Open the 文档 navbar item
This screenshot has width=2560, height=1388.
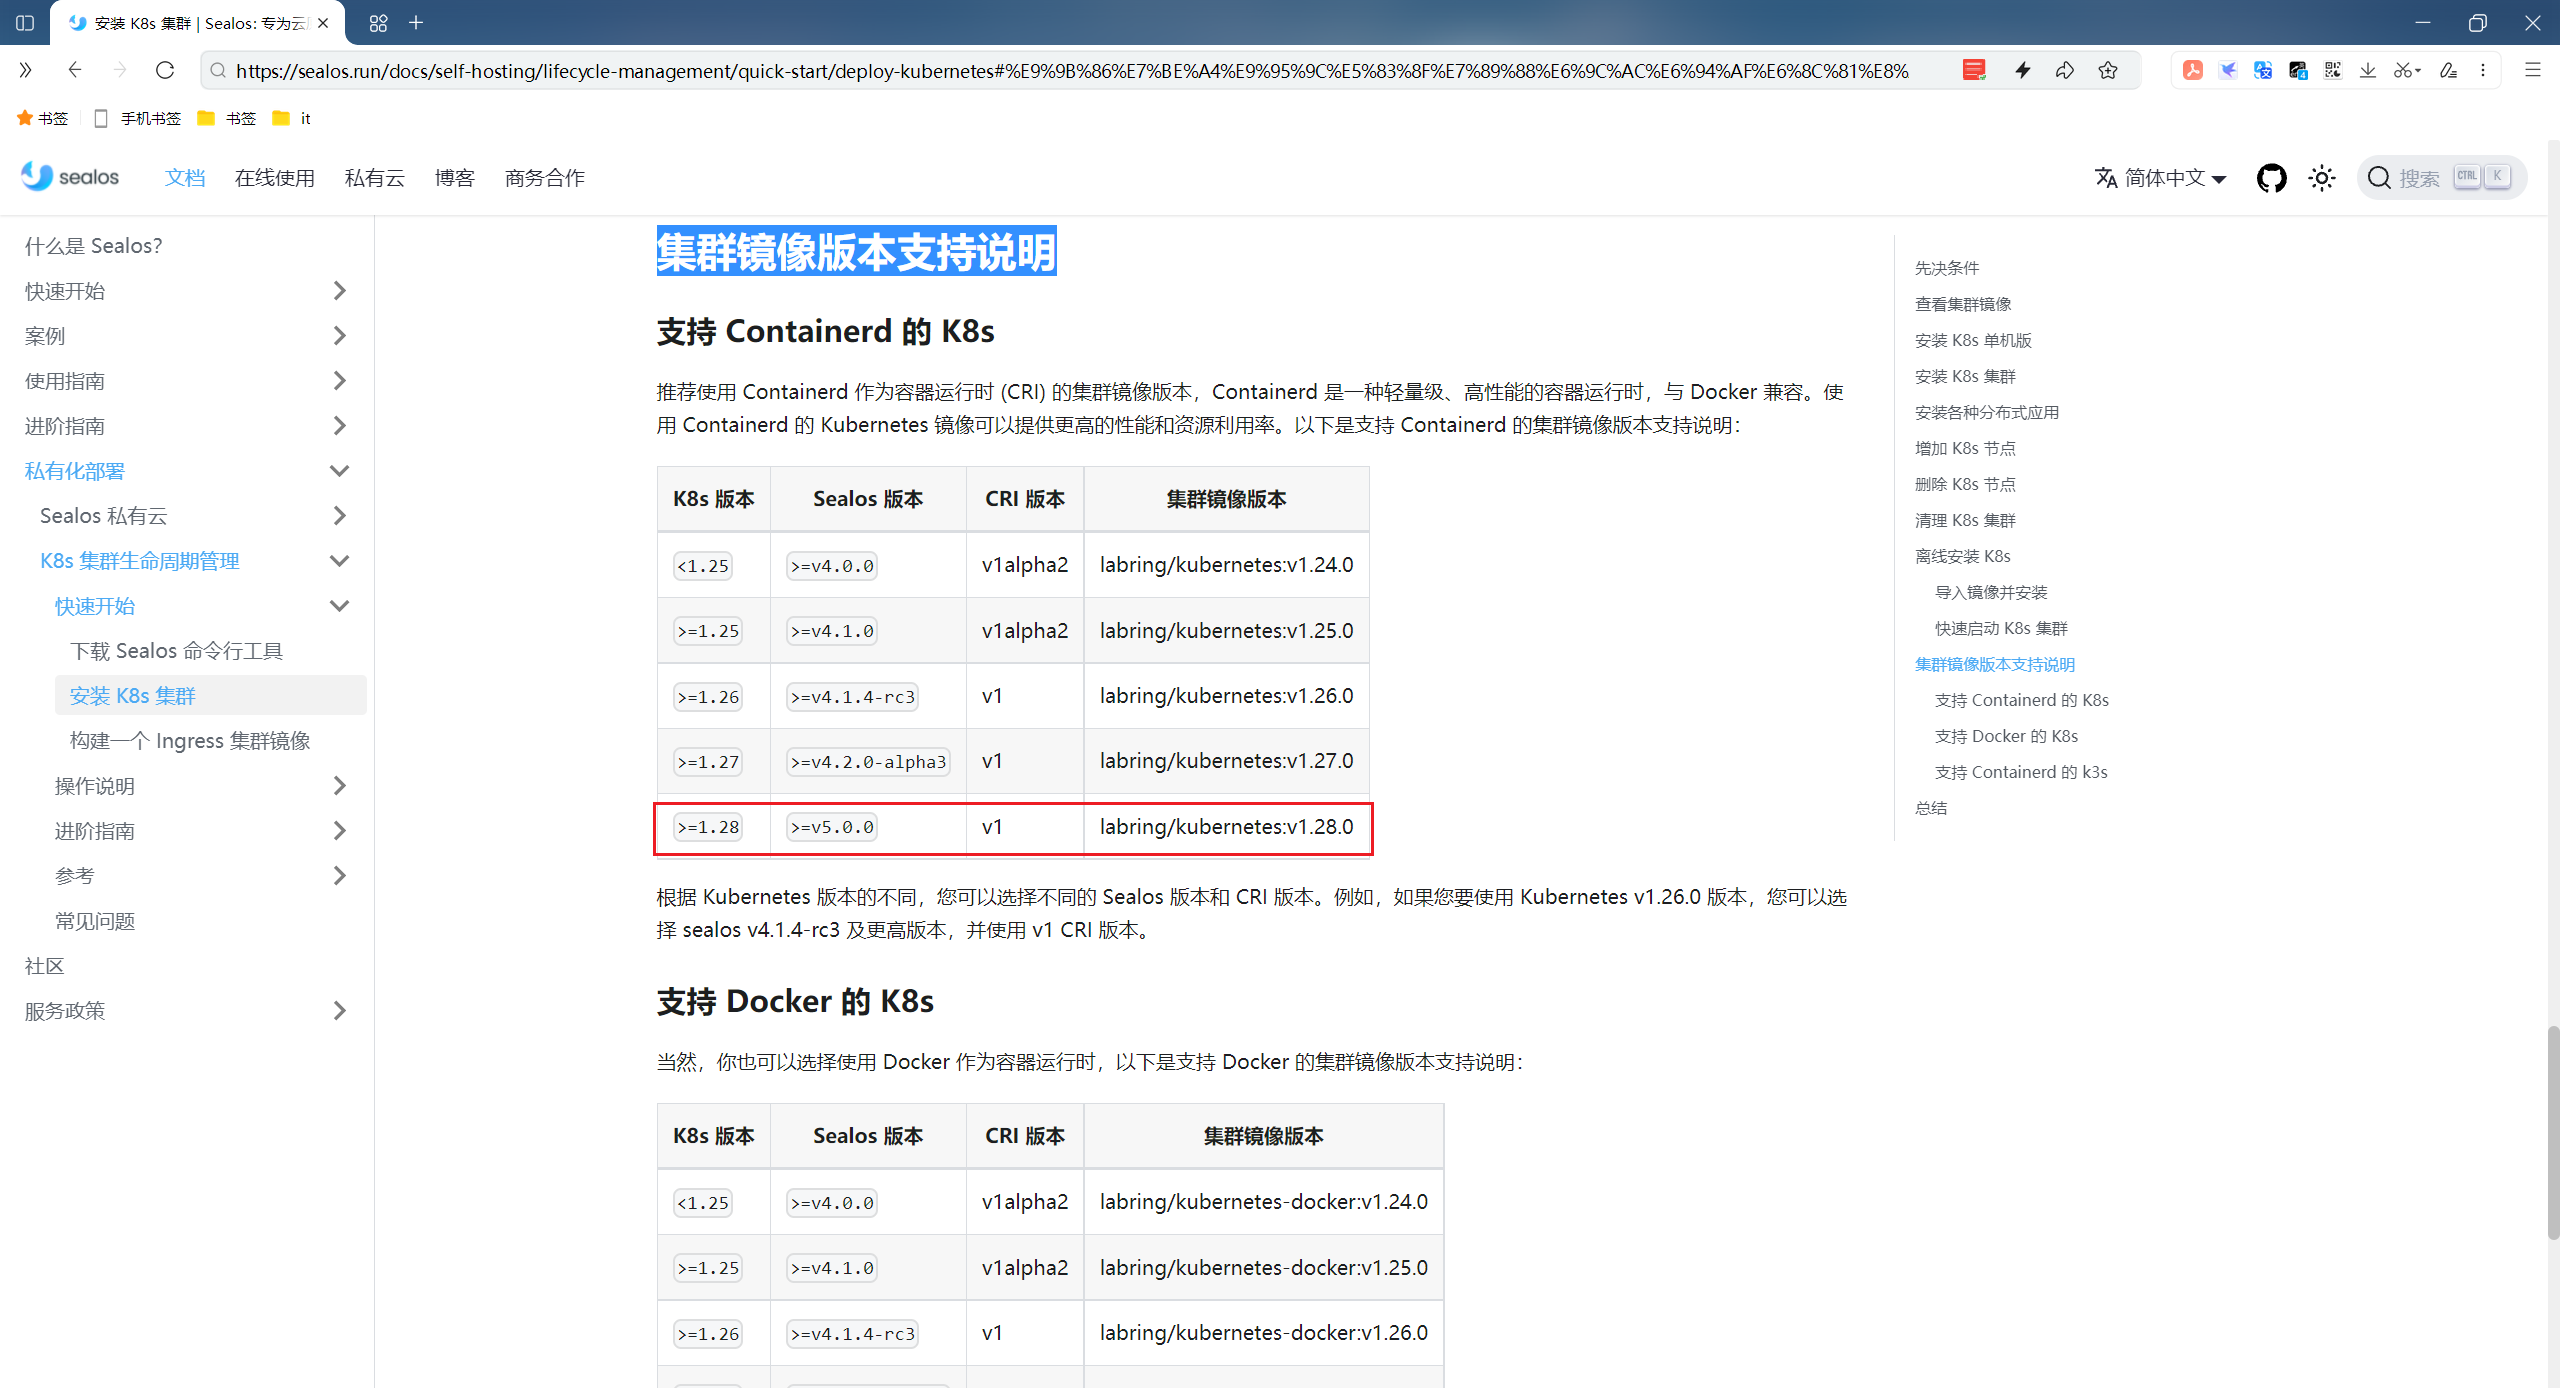(x=185, y=178)
